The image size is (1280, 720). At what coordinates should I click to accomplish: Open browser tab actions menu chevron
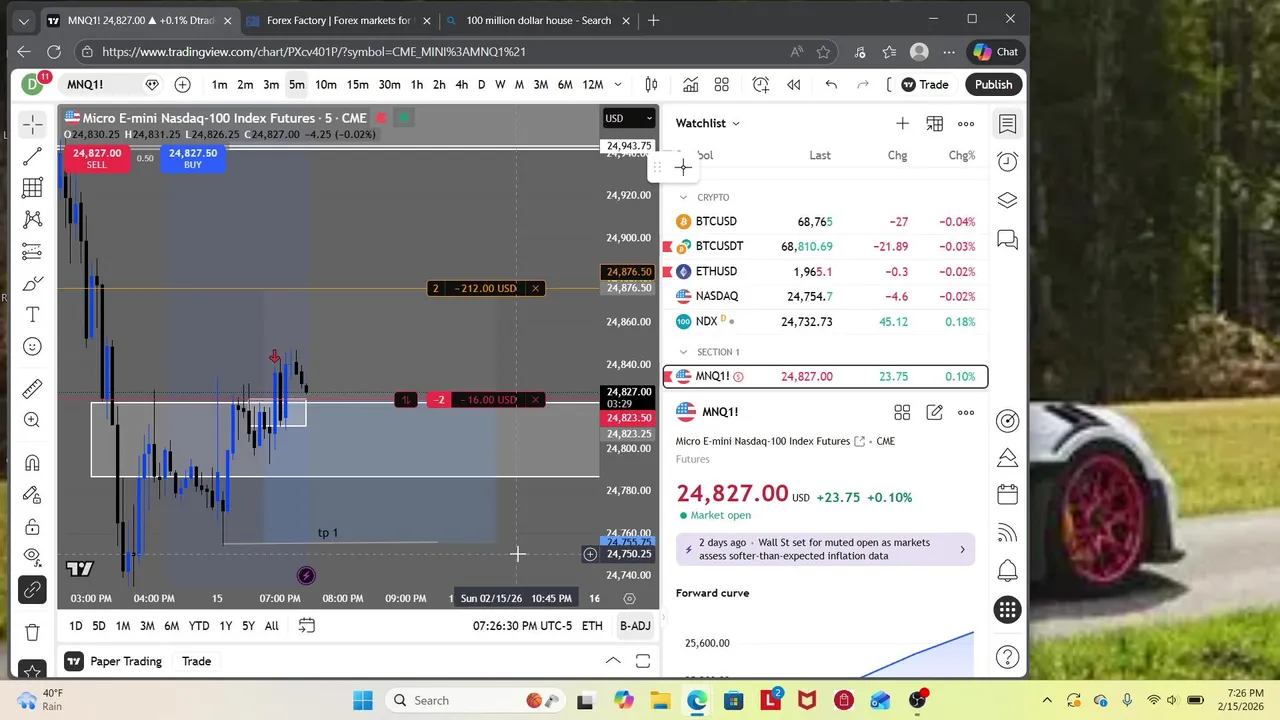(x=23, y=20)
